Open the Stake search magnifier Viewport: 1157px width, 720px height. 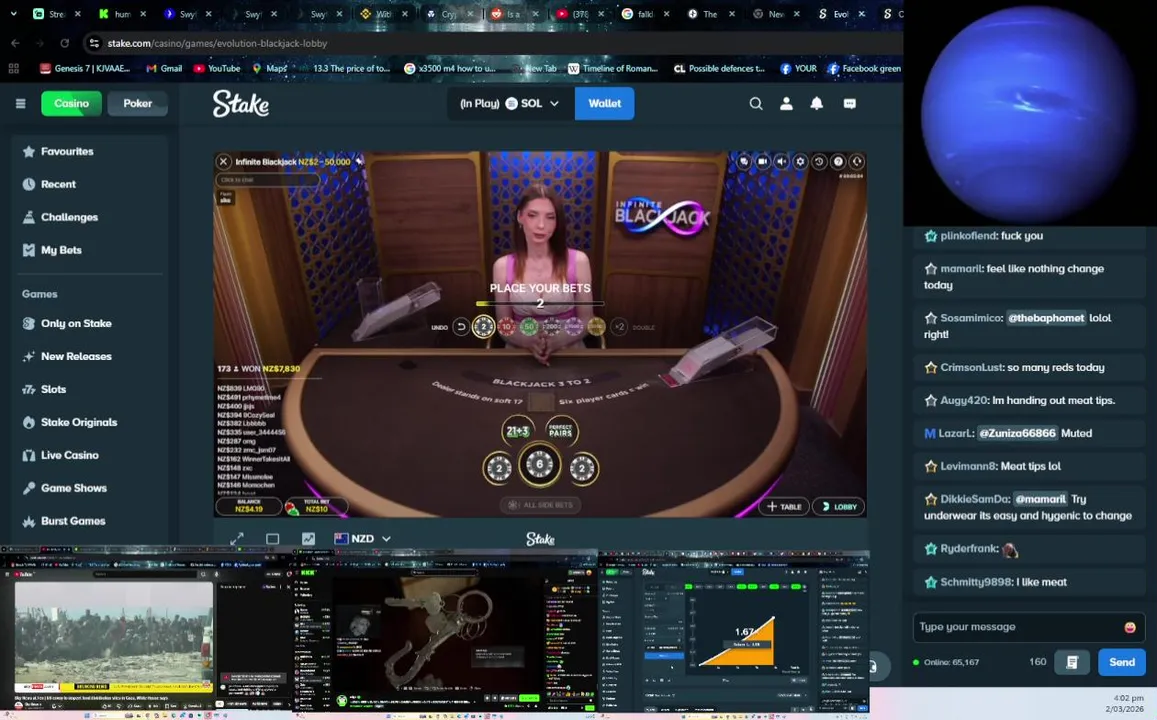(x=756, y=103)
